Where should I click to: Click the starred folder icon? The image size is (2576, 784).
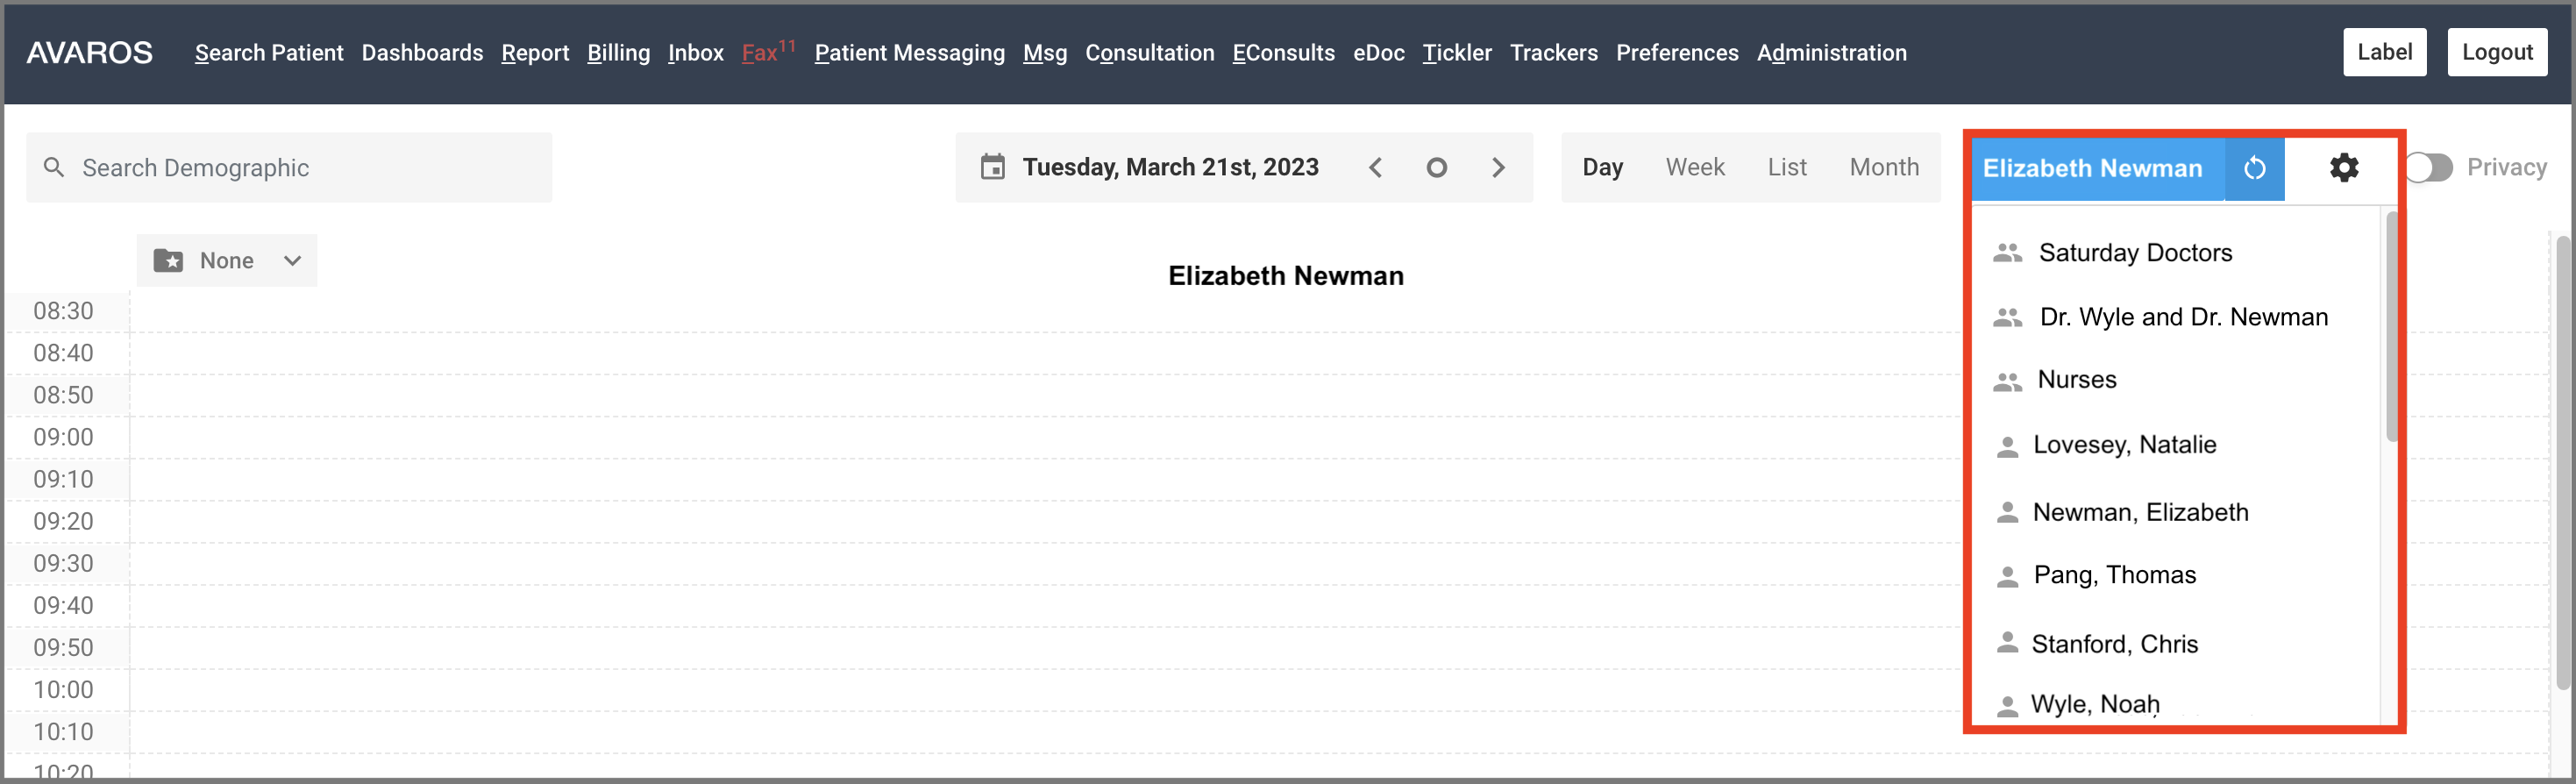pos(168,260)
